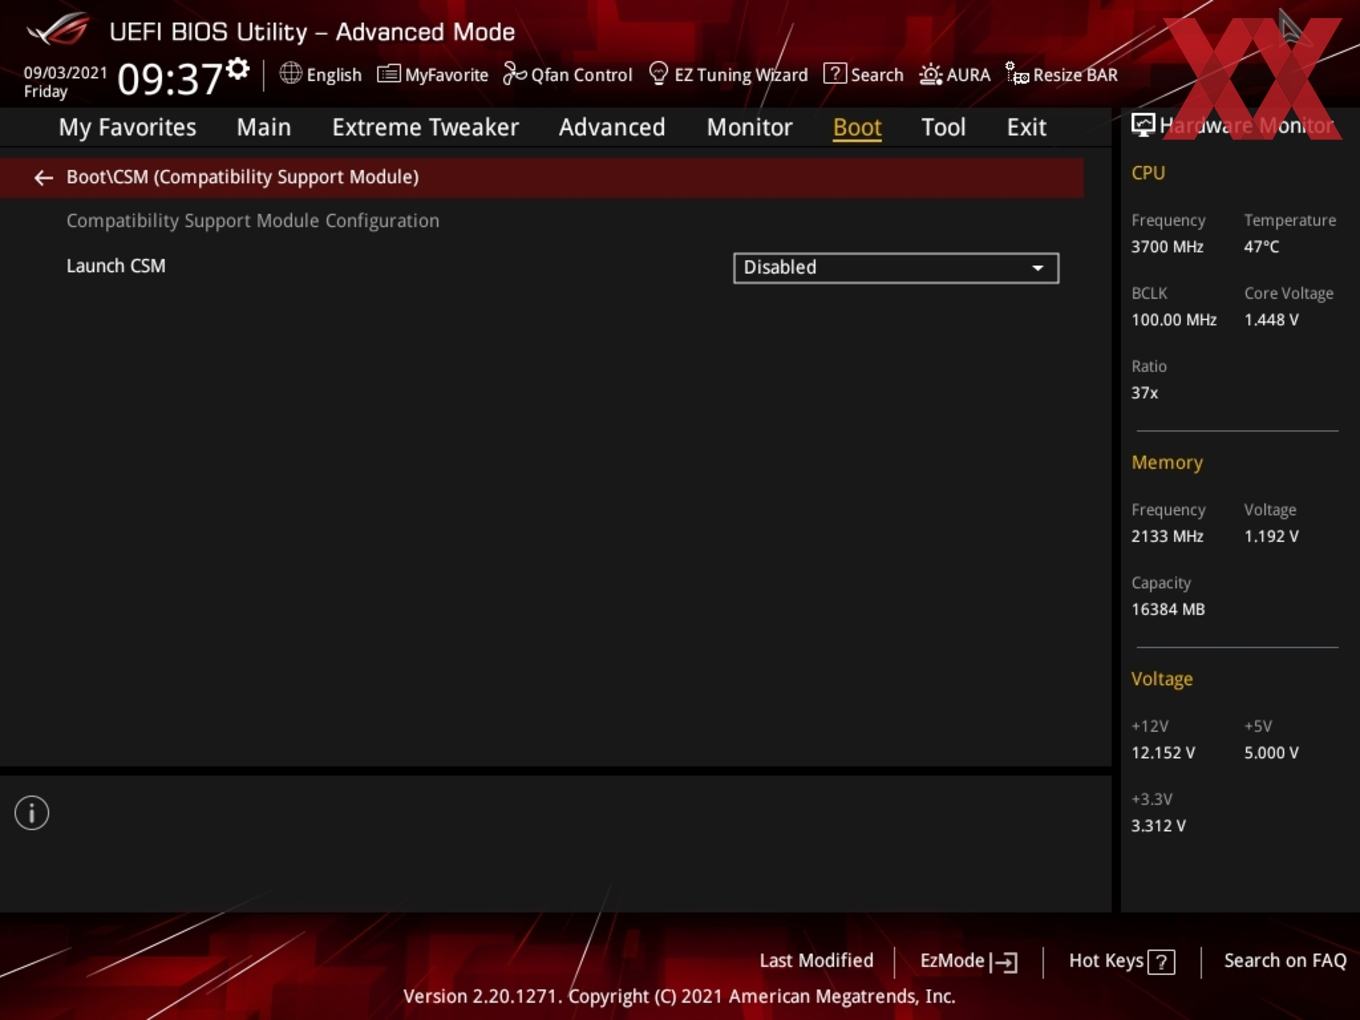The height and width of the screenshot is (1020, 1360).
Task: Click the +3.3V reading 3.312 V
Action: 1158,826
